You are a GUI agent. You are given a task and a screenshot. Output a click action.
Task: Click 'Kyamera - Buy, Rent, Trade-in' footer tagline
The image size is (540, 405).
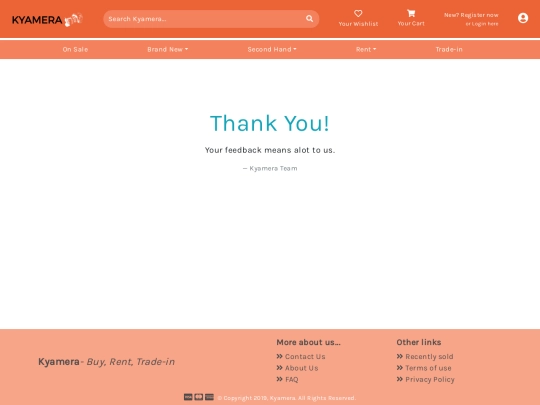tap(106, 362)
